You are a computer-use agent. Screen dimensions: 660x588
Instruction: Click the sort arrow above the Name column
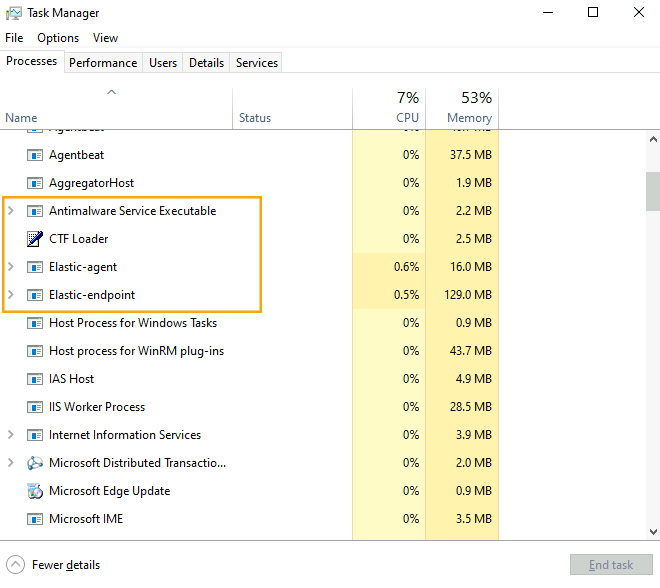tap(112, 92)
